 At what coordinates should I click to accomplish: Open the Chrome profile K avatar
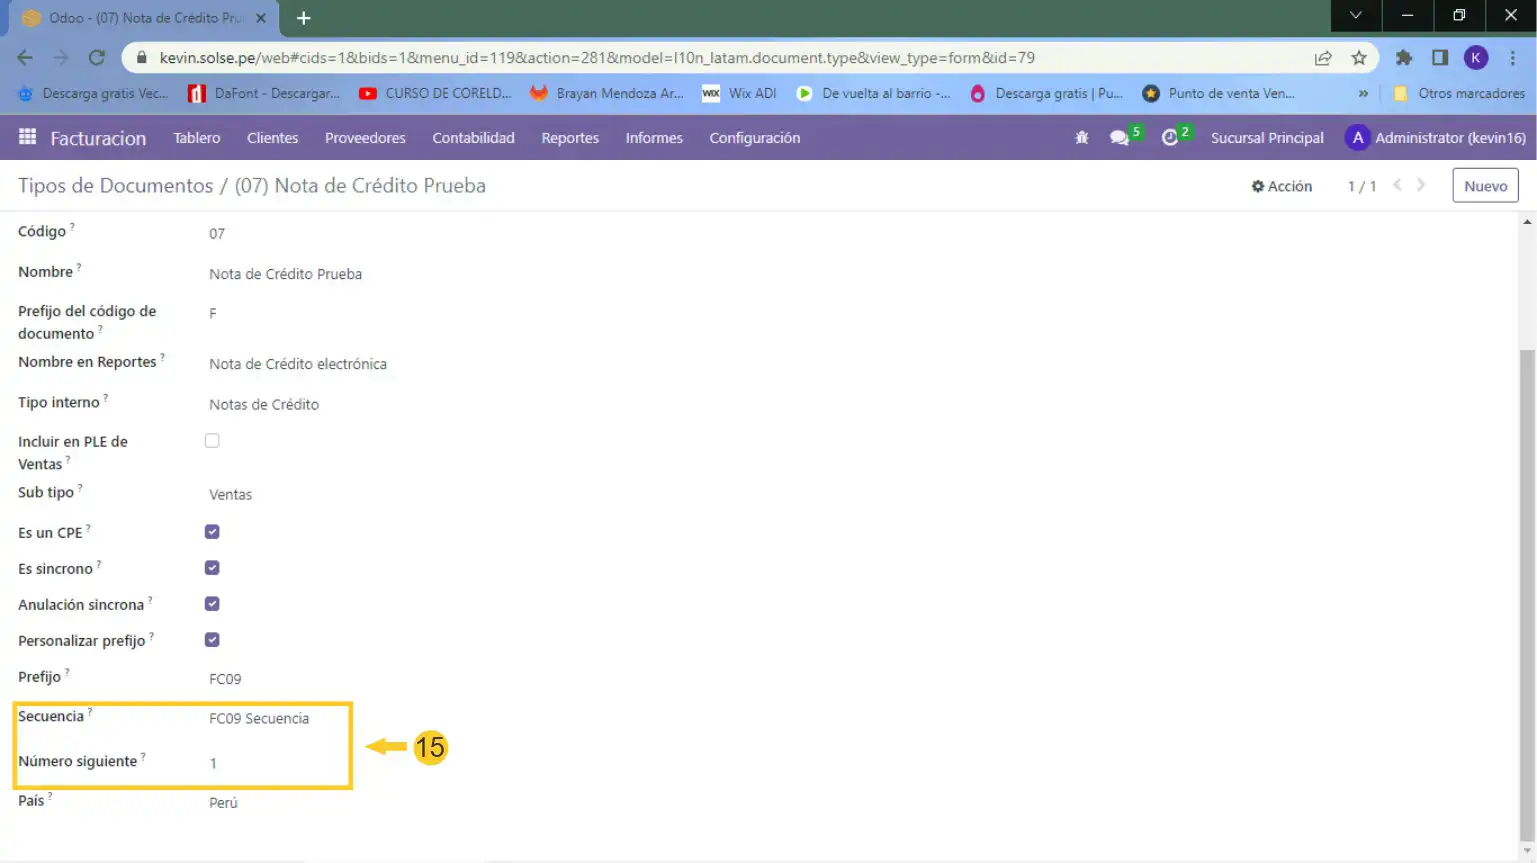tap(1476, 58)
